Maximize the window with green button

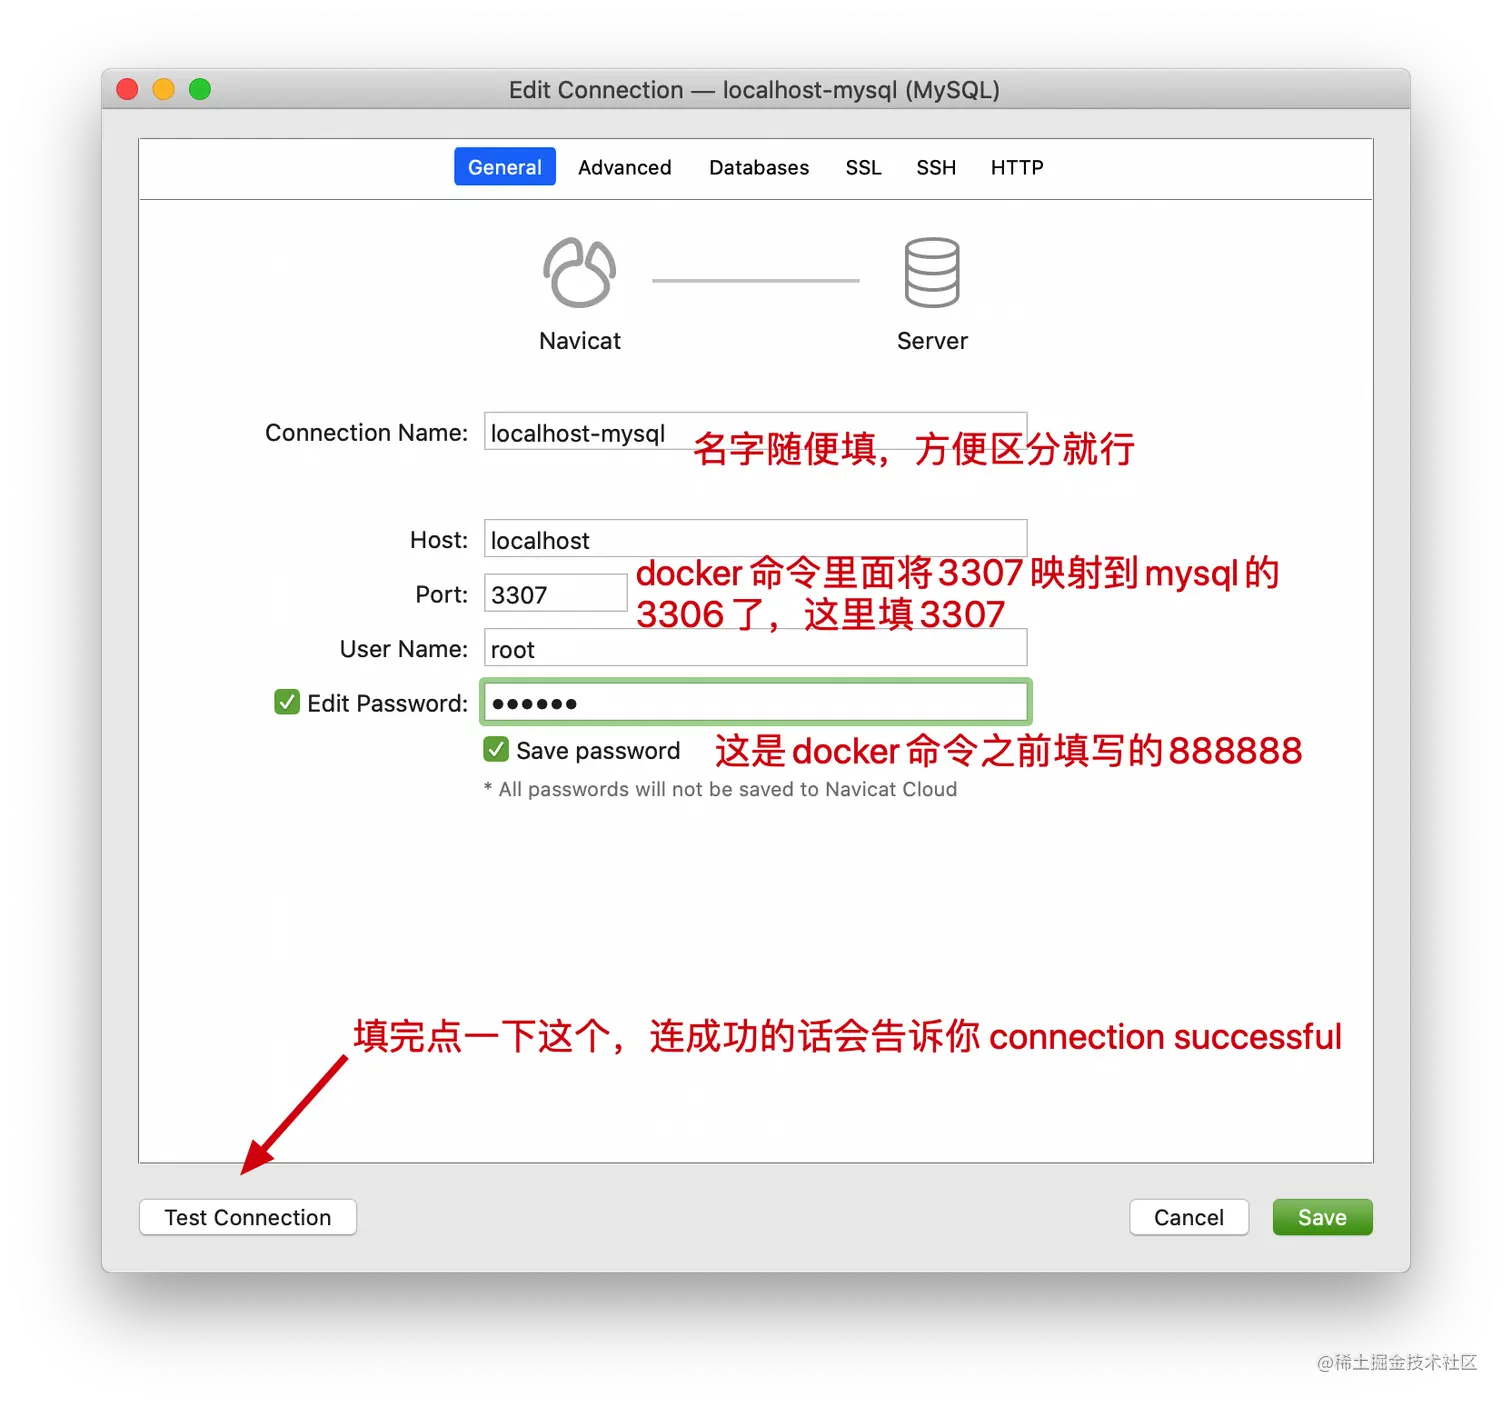tap(200, 89)
